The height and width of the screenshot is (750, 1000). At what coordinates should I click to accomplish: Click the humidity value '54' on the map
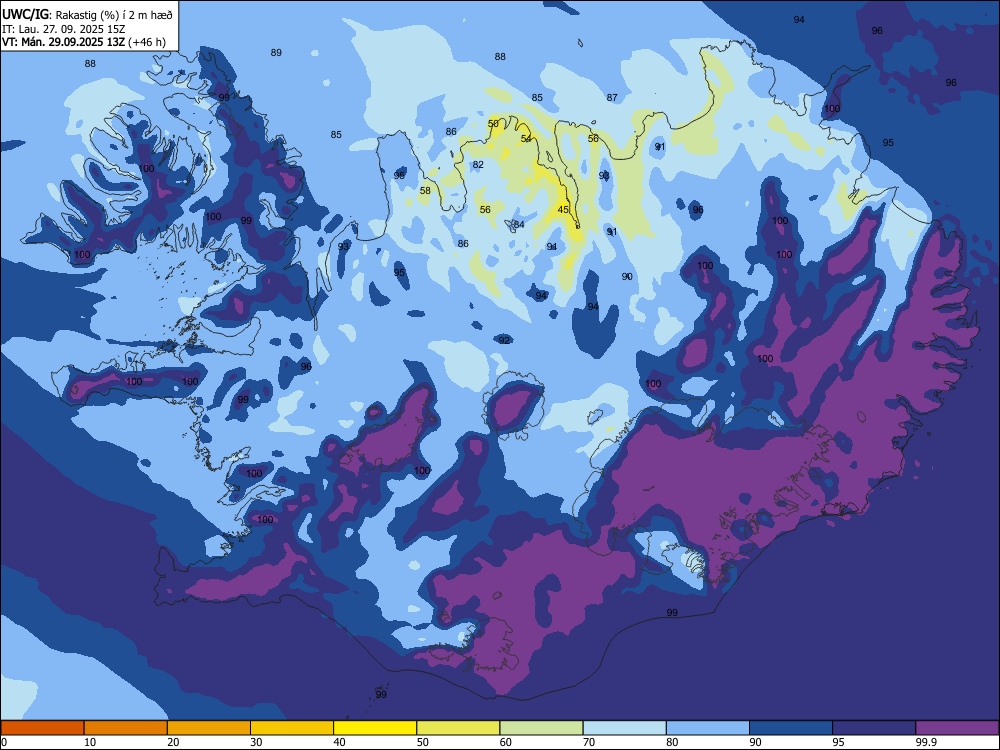[526, 139]
